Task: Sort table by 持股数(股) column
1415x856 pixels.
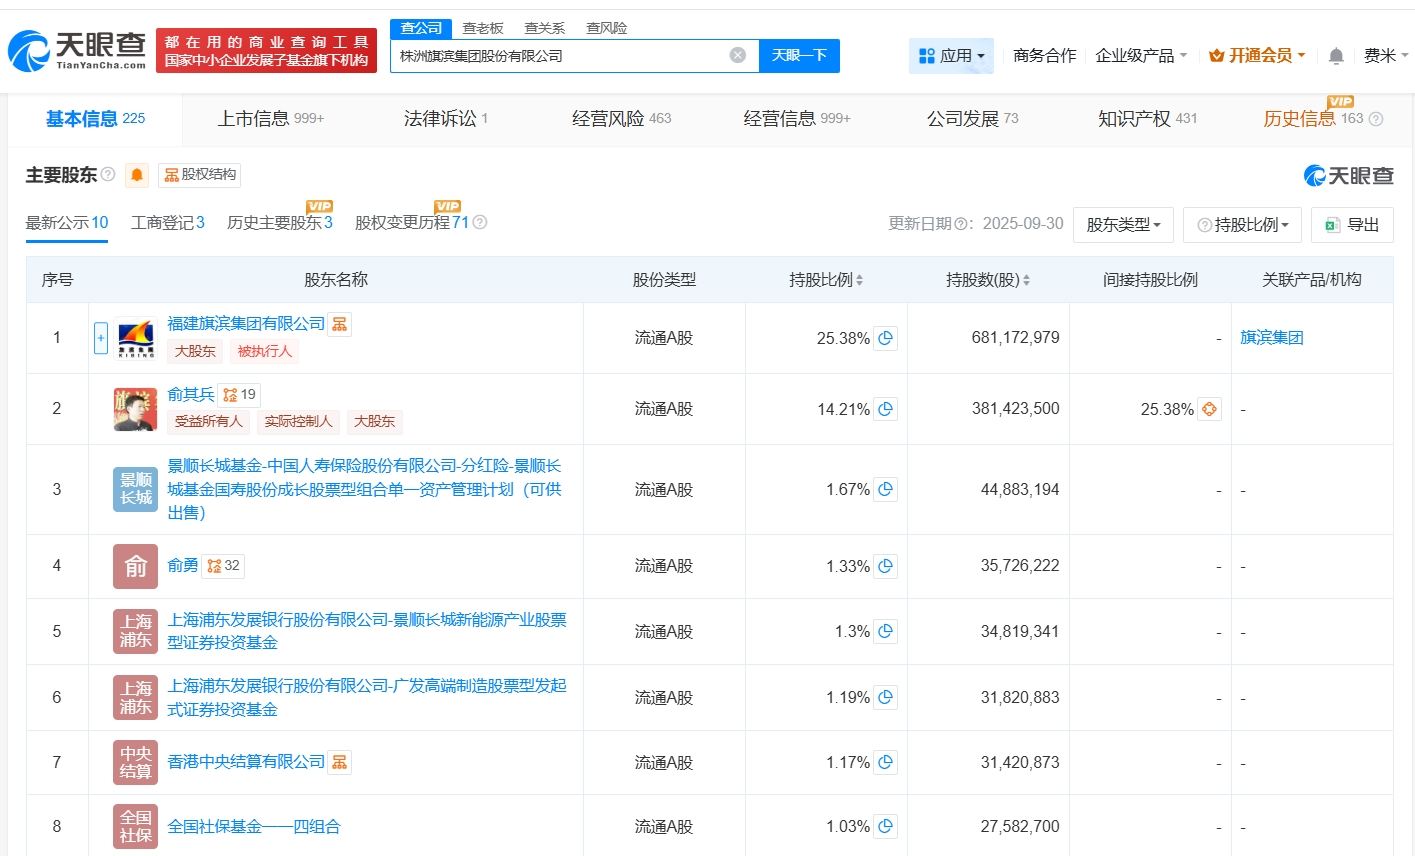Action: click(1026, 280)
